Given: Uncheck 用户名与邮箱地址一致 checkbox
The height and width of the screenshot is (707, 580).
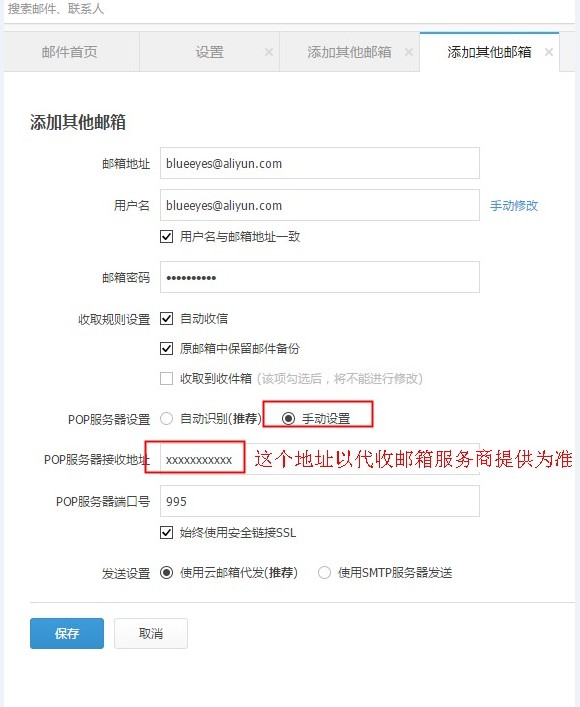Looking at the screenshot, I should (x=166, y=236).
